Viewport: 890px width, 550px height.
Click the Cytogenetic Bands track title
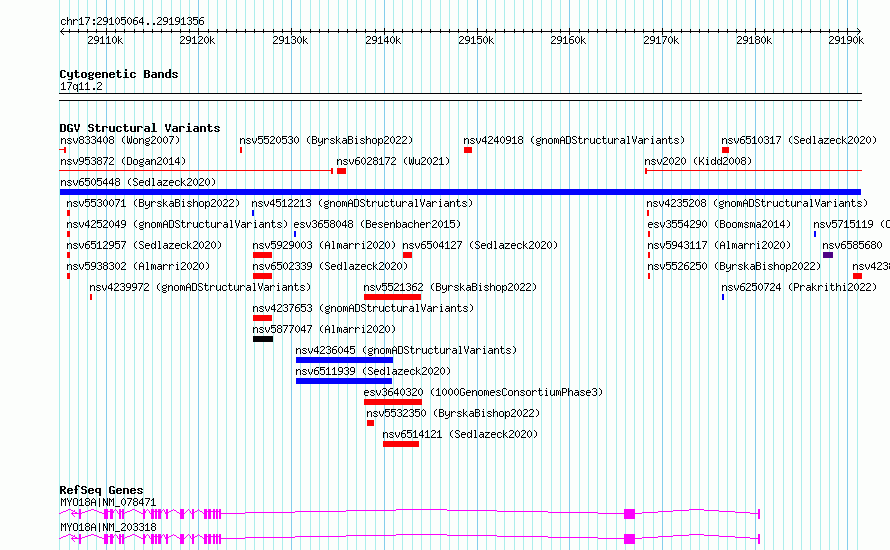coord(119,74)
